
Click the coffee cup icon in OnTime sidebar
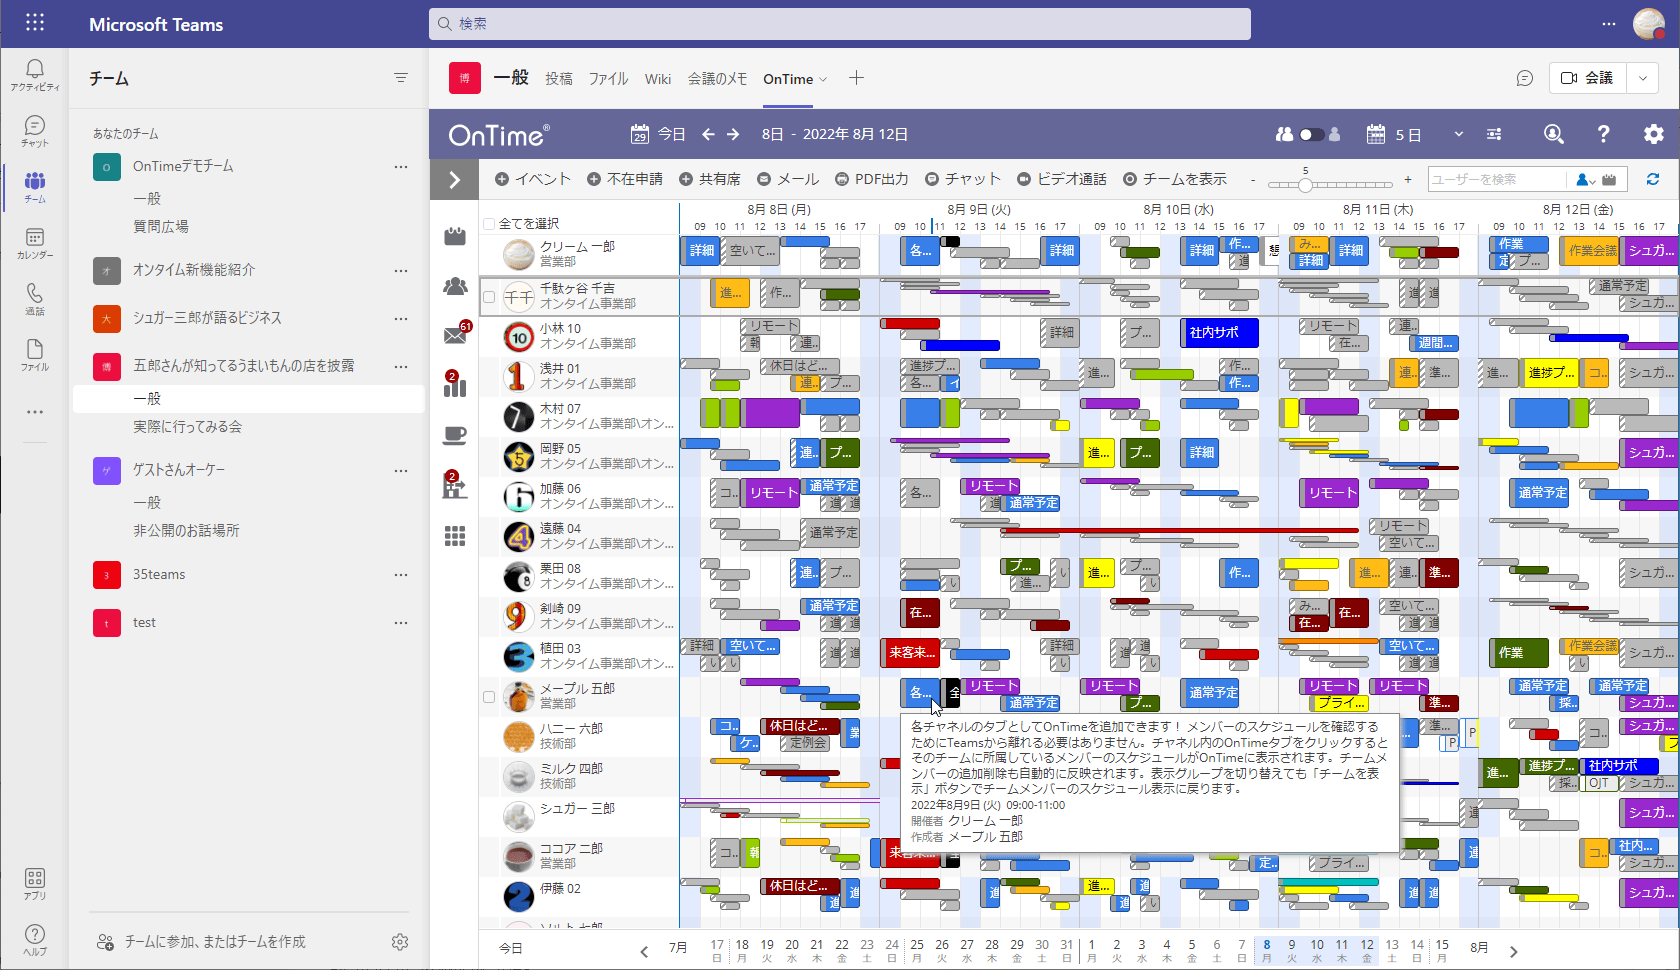click(455, 435)
